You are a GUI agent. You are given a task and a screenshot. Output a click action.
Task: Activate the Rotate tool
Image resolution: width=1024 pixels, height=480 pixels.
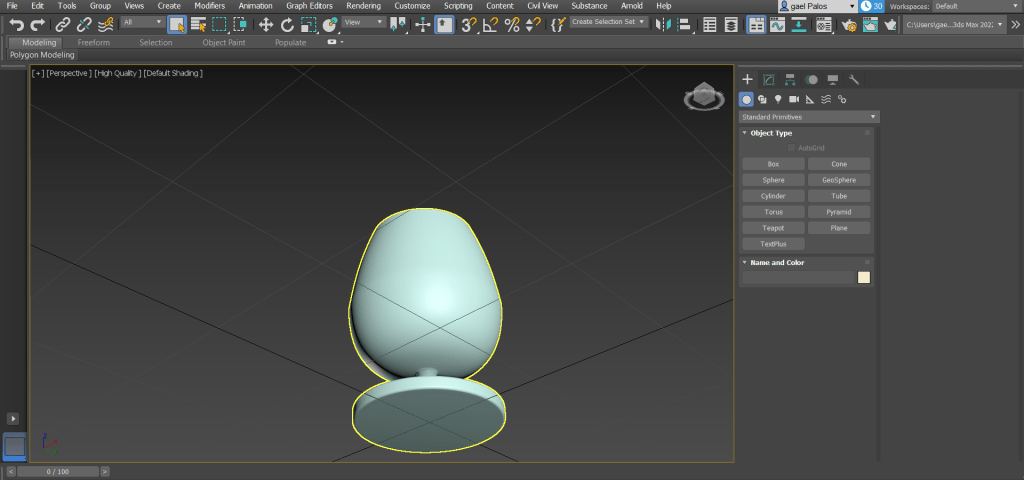coord(287,24)
